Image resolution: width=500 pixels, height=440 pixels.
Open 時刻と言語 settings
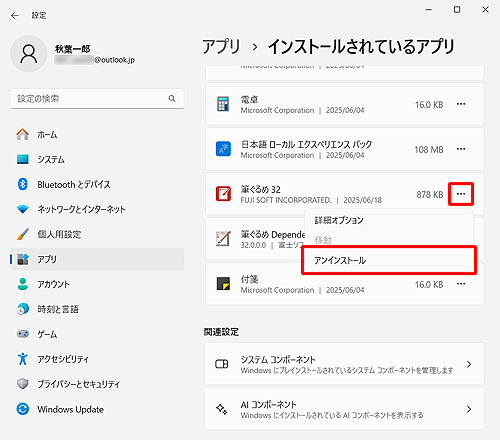click(97, 309)
